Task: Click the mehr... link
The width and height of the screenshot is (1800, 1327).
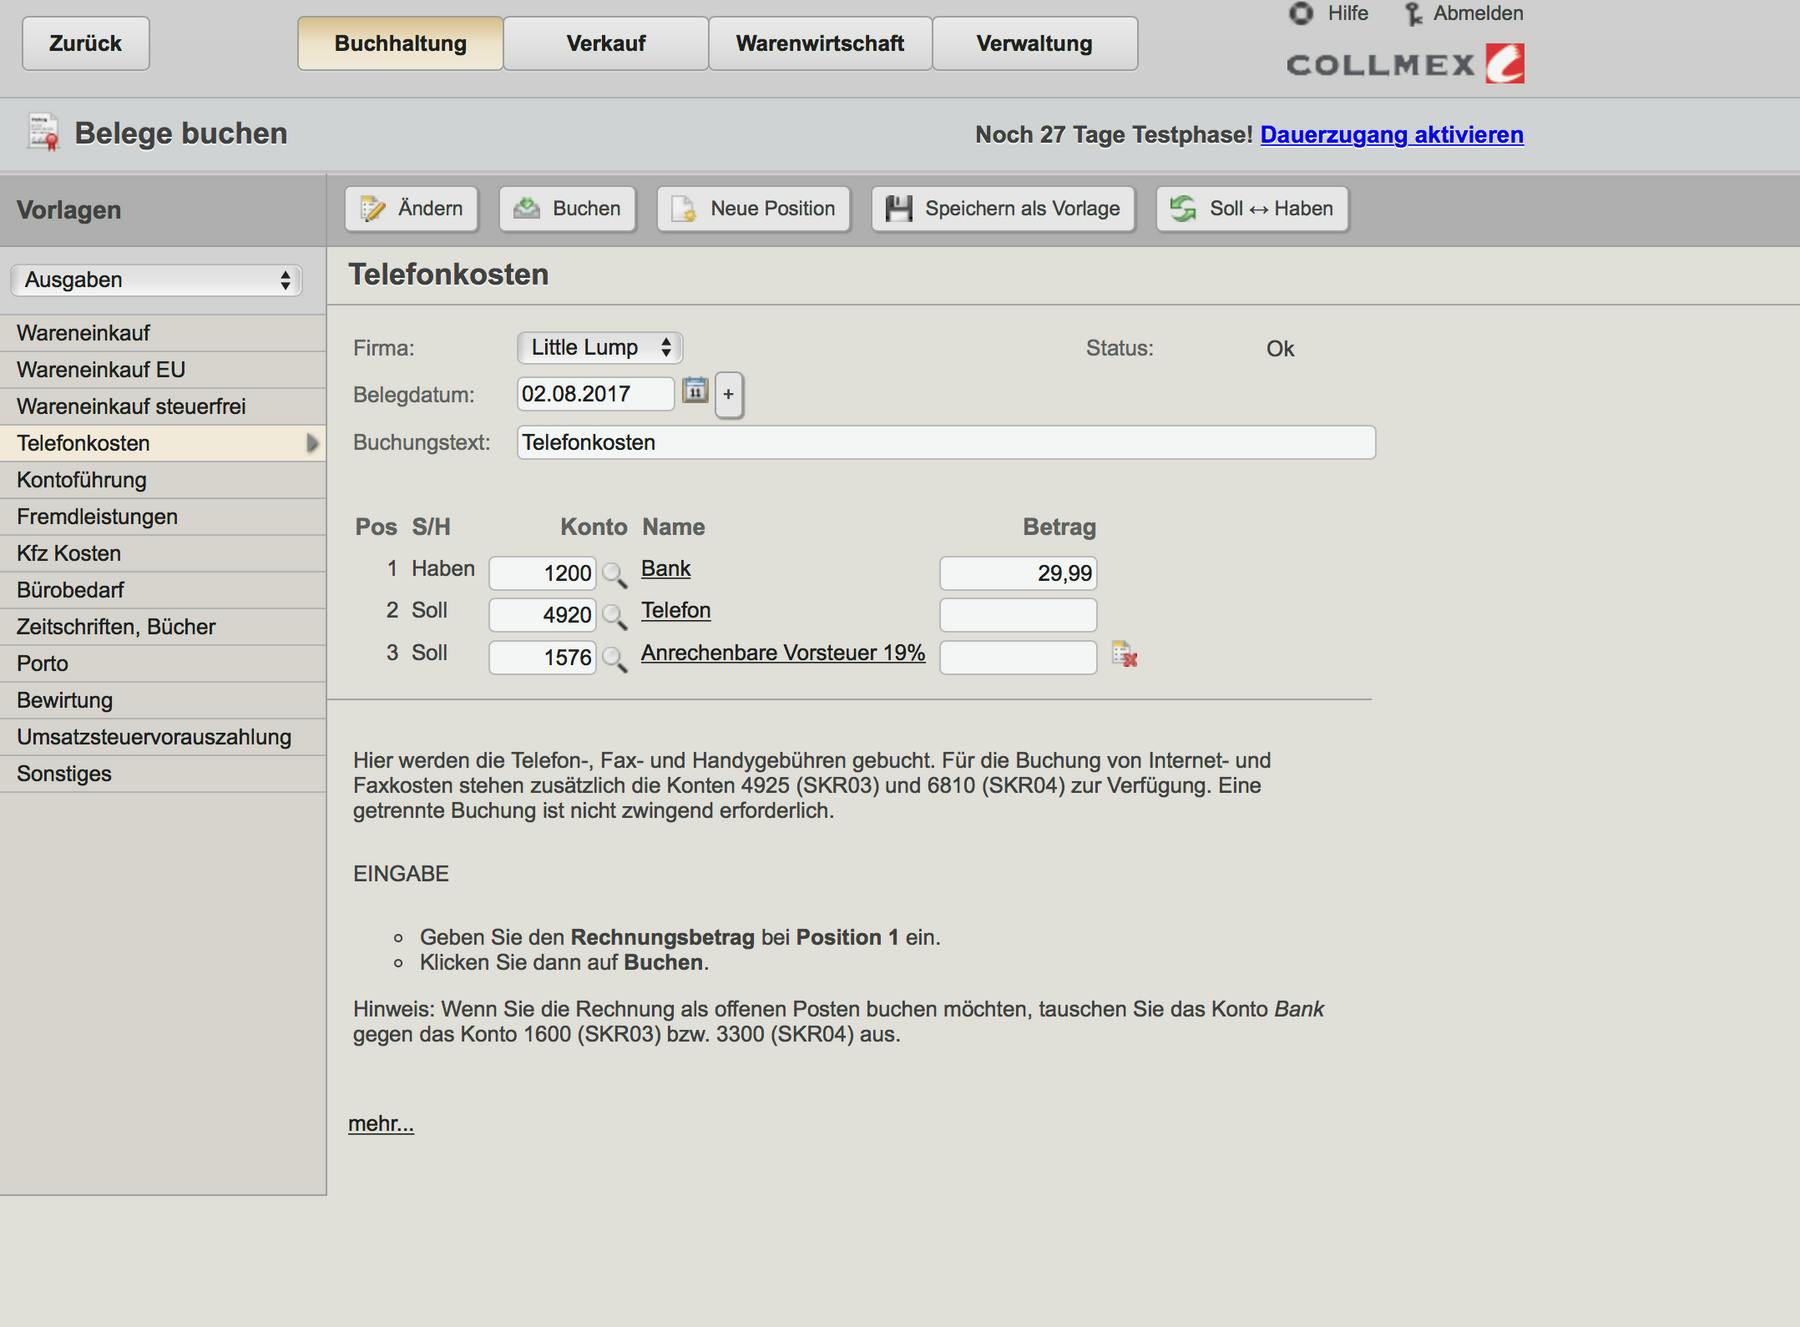Action: click(381, 1124)
